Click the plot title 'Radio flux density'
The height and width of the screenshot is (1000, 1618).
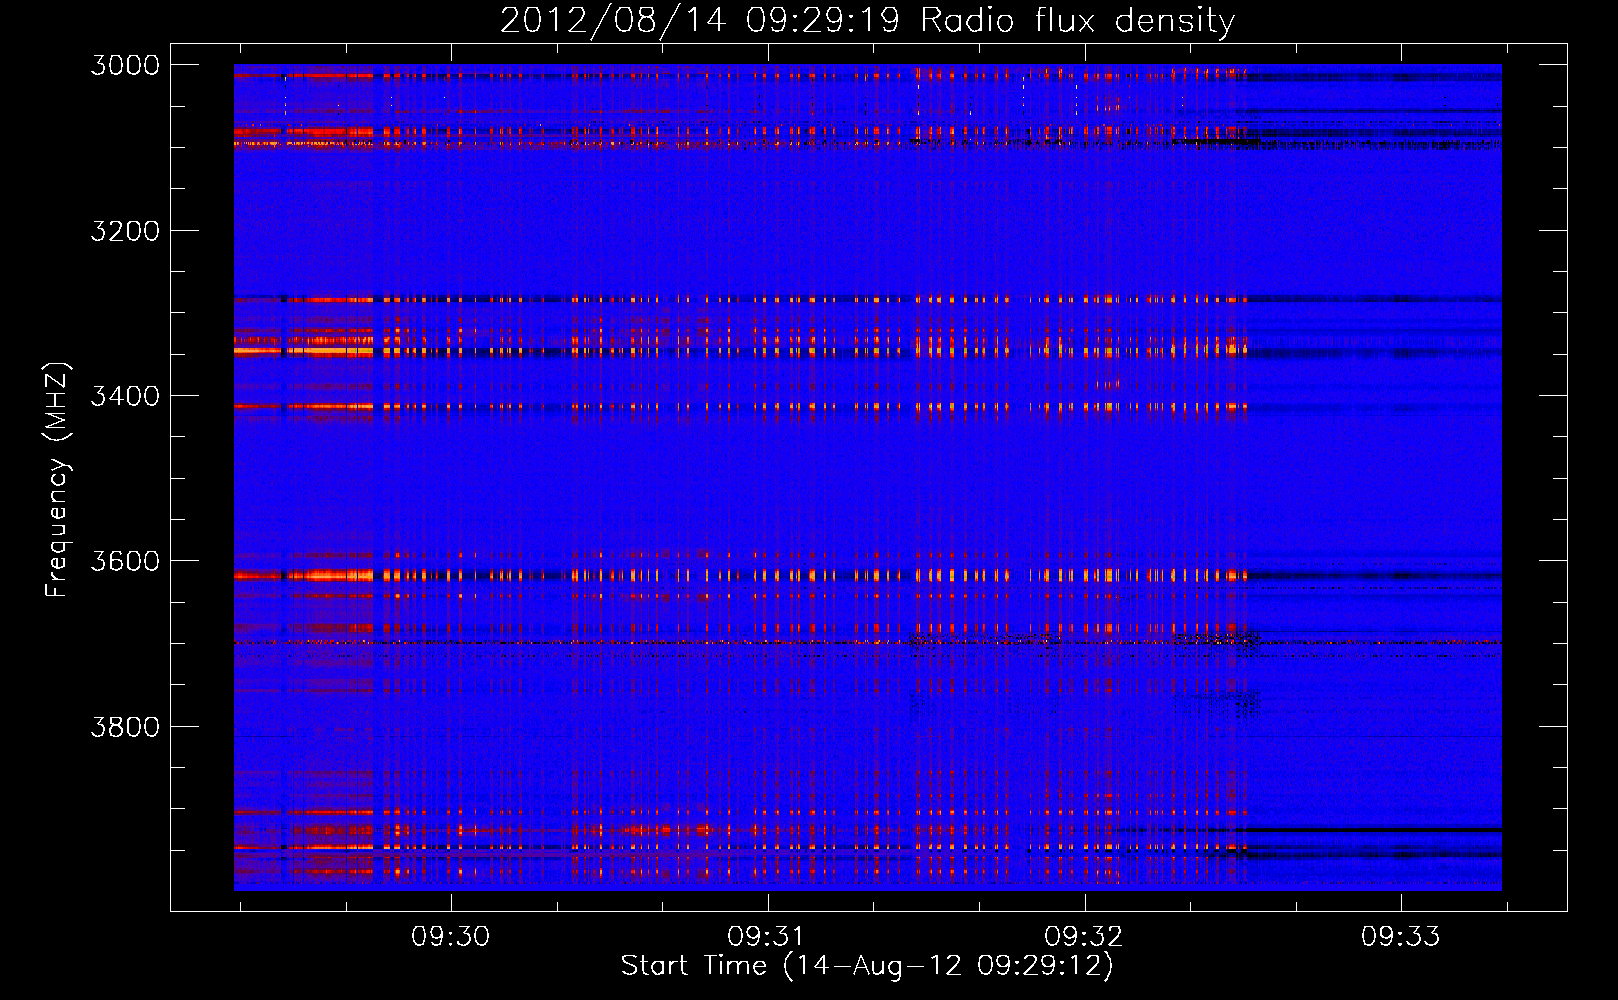[867, 21]
